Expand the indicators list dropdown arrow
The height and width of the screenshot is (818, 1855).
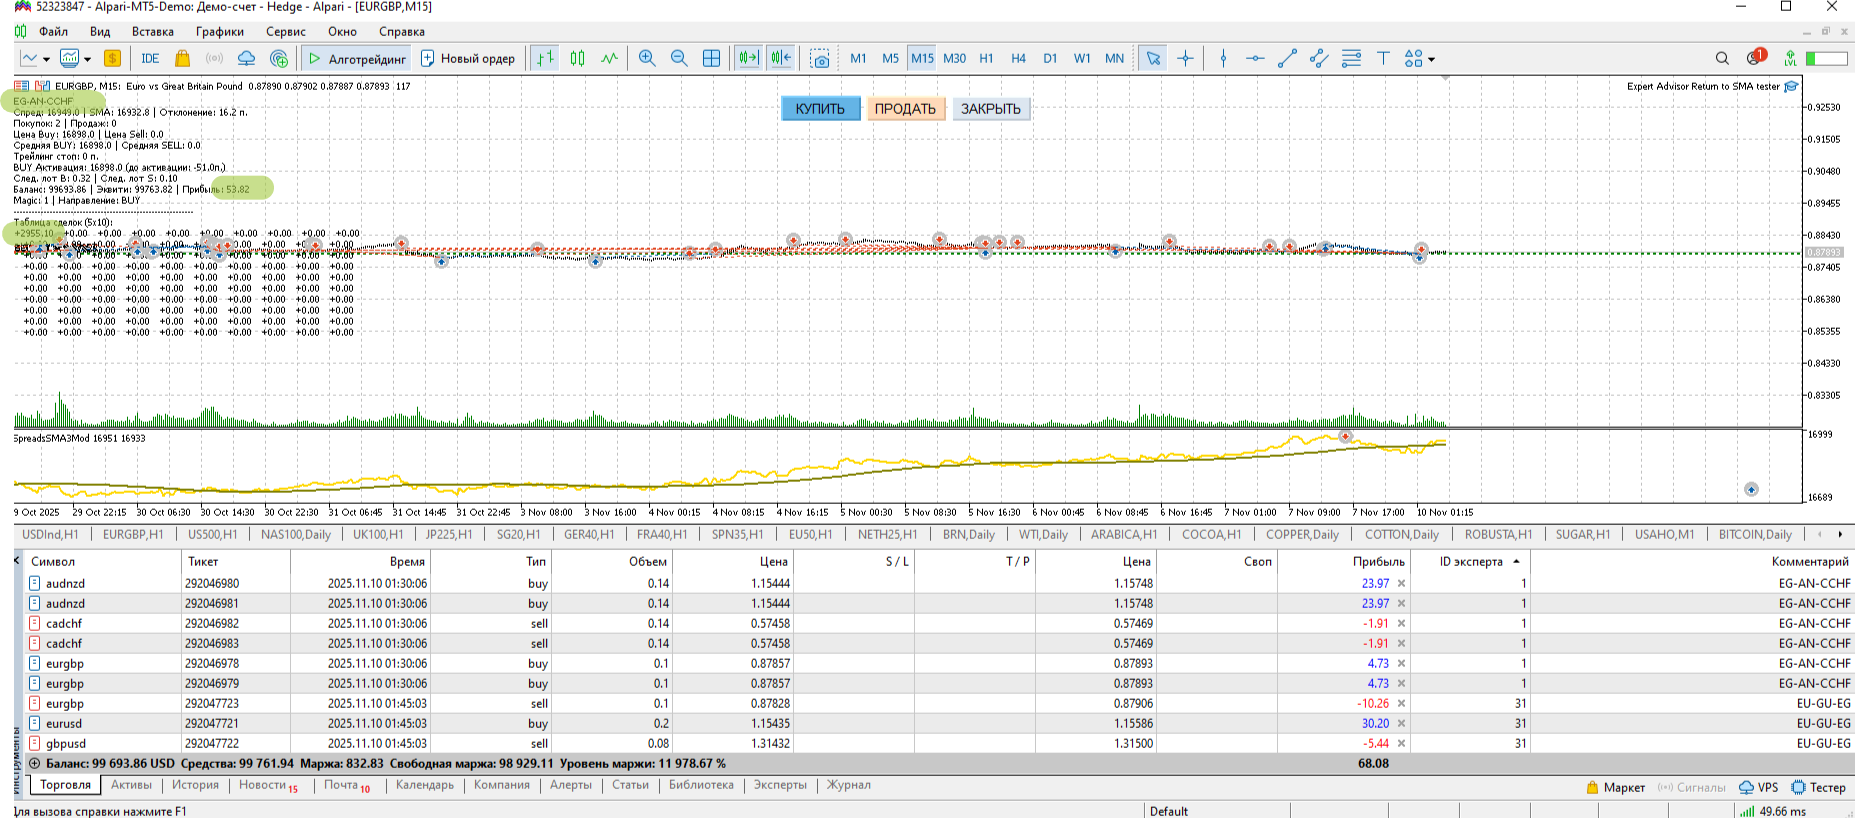coord(87,59)
